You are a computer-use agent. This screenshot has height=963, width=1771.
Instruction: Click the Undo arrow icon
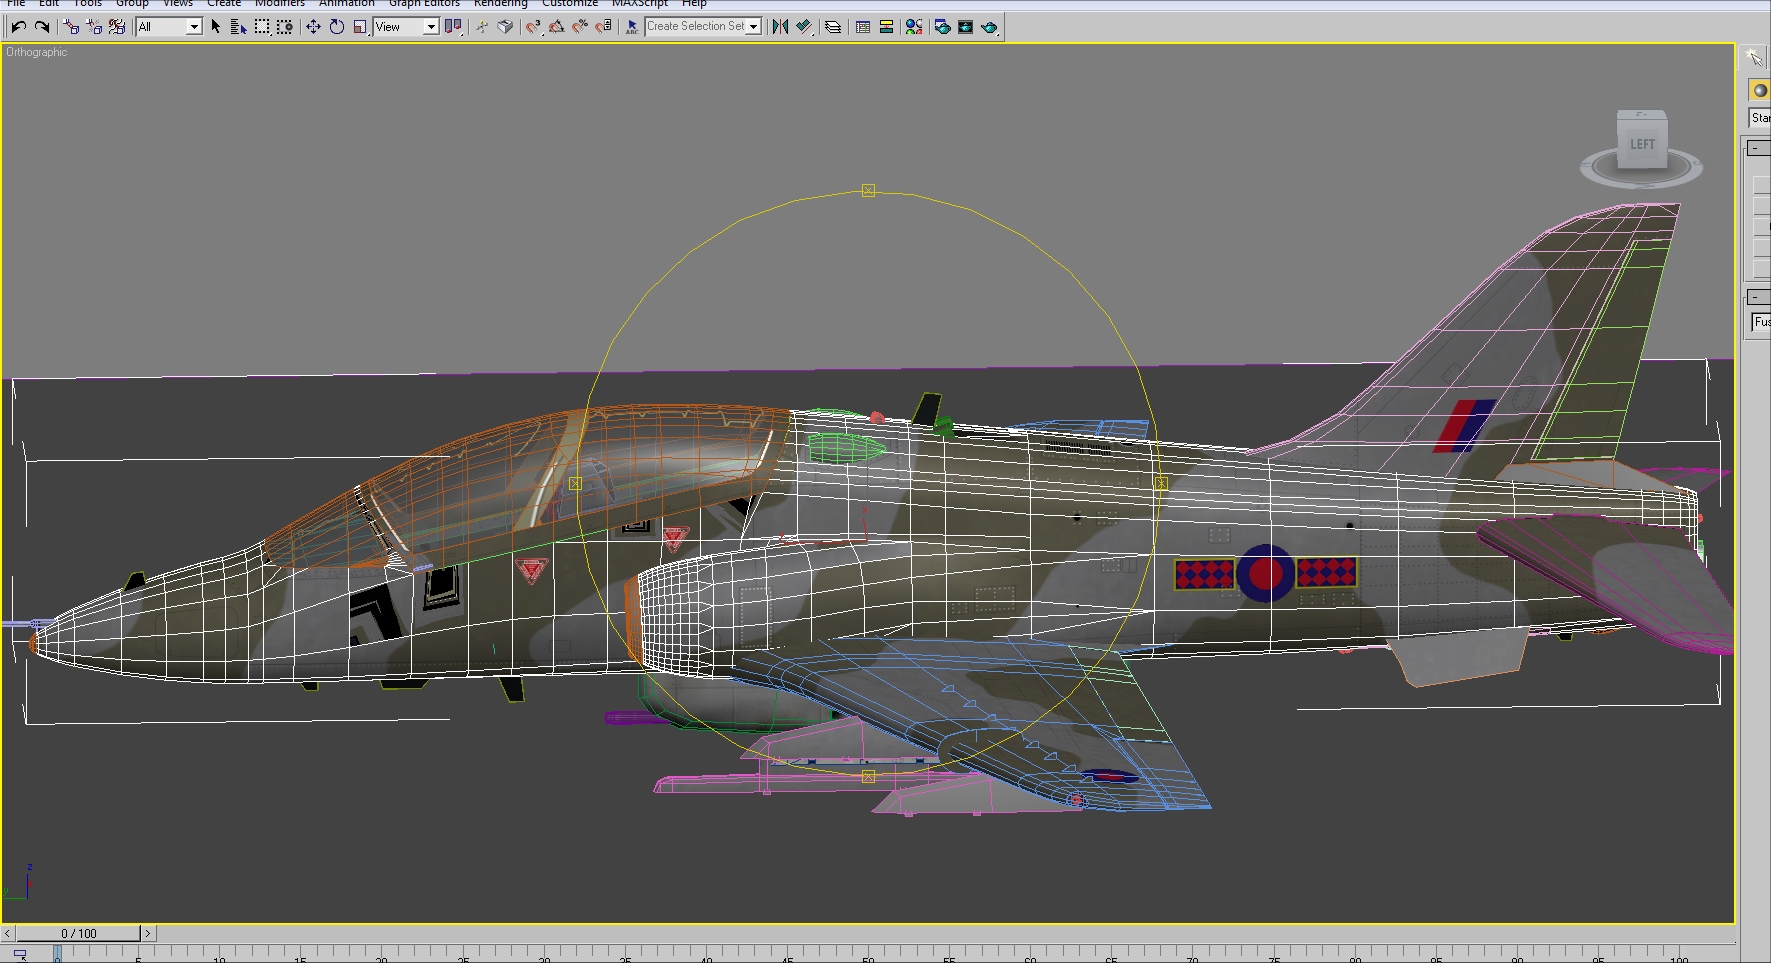pos(19,27)
